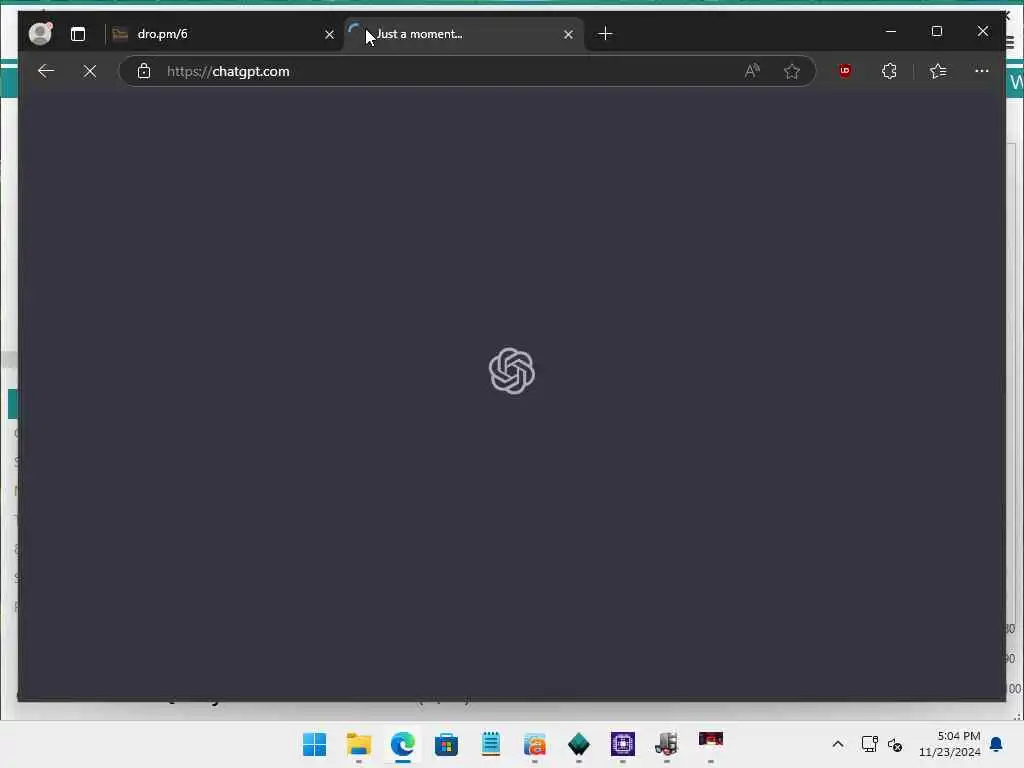Image resolution: width=1024 pixels, height=768 pixels.
Task: Open the clock showing 5:04 PM
Action: click(950, 744)
